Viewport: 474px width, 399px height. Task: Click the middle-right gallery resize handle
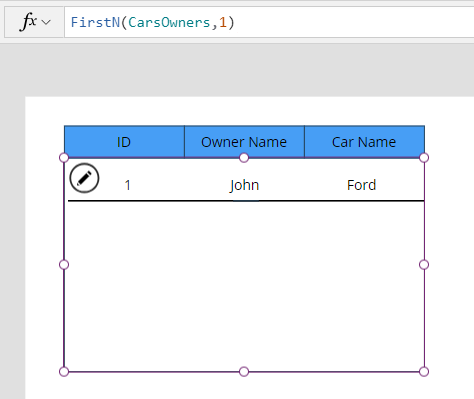pos(424,265)
